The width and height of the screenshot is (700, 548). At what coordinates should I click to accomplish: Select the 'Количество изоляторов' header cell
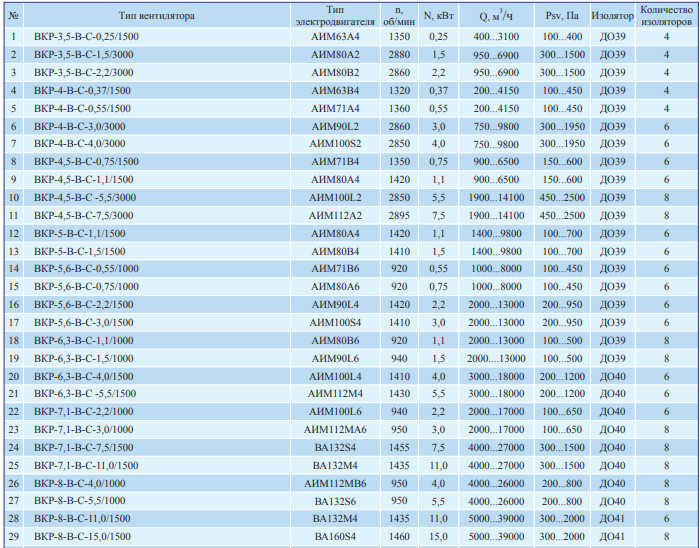coord(665,16)
